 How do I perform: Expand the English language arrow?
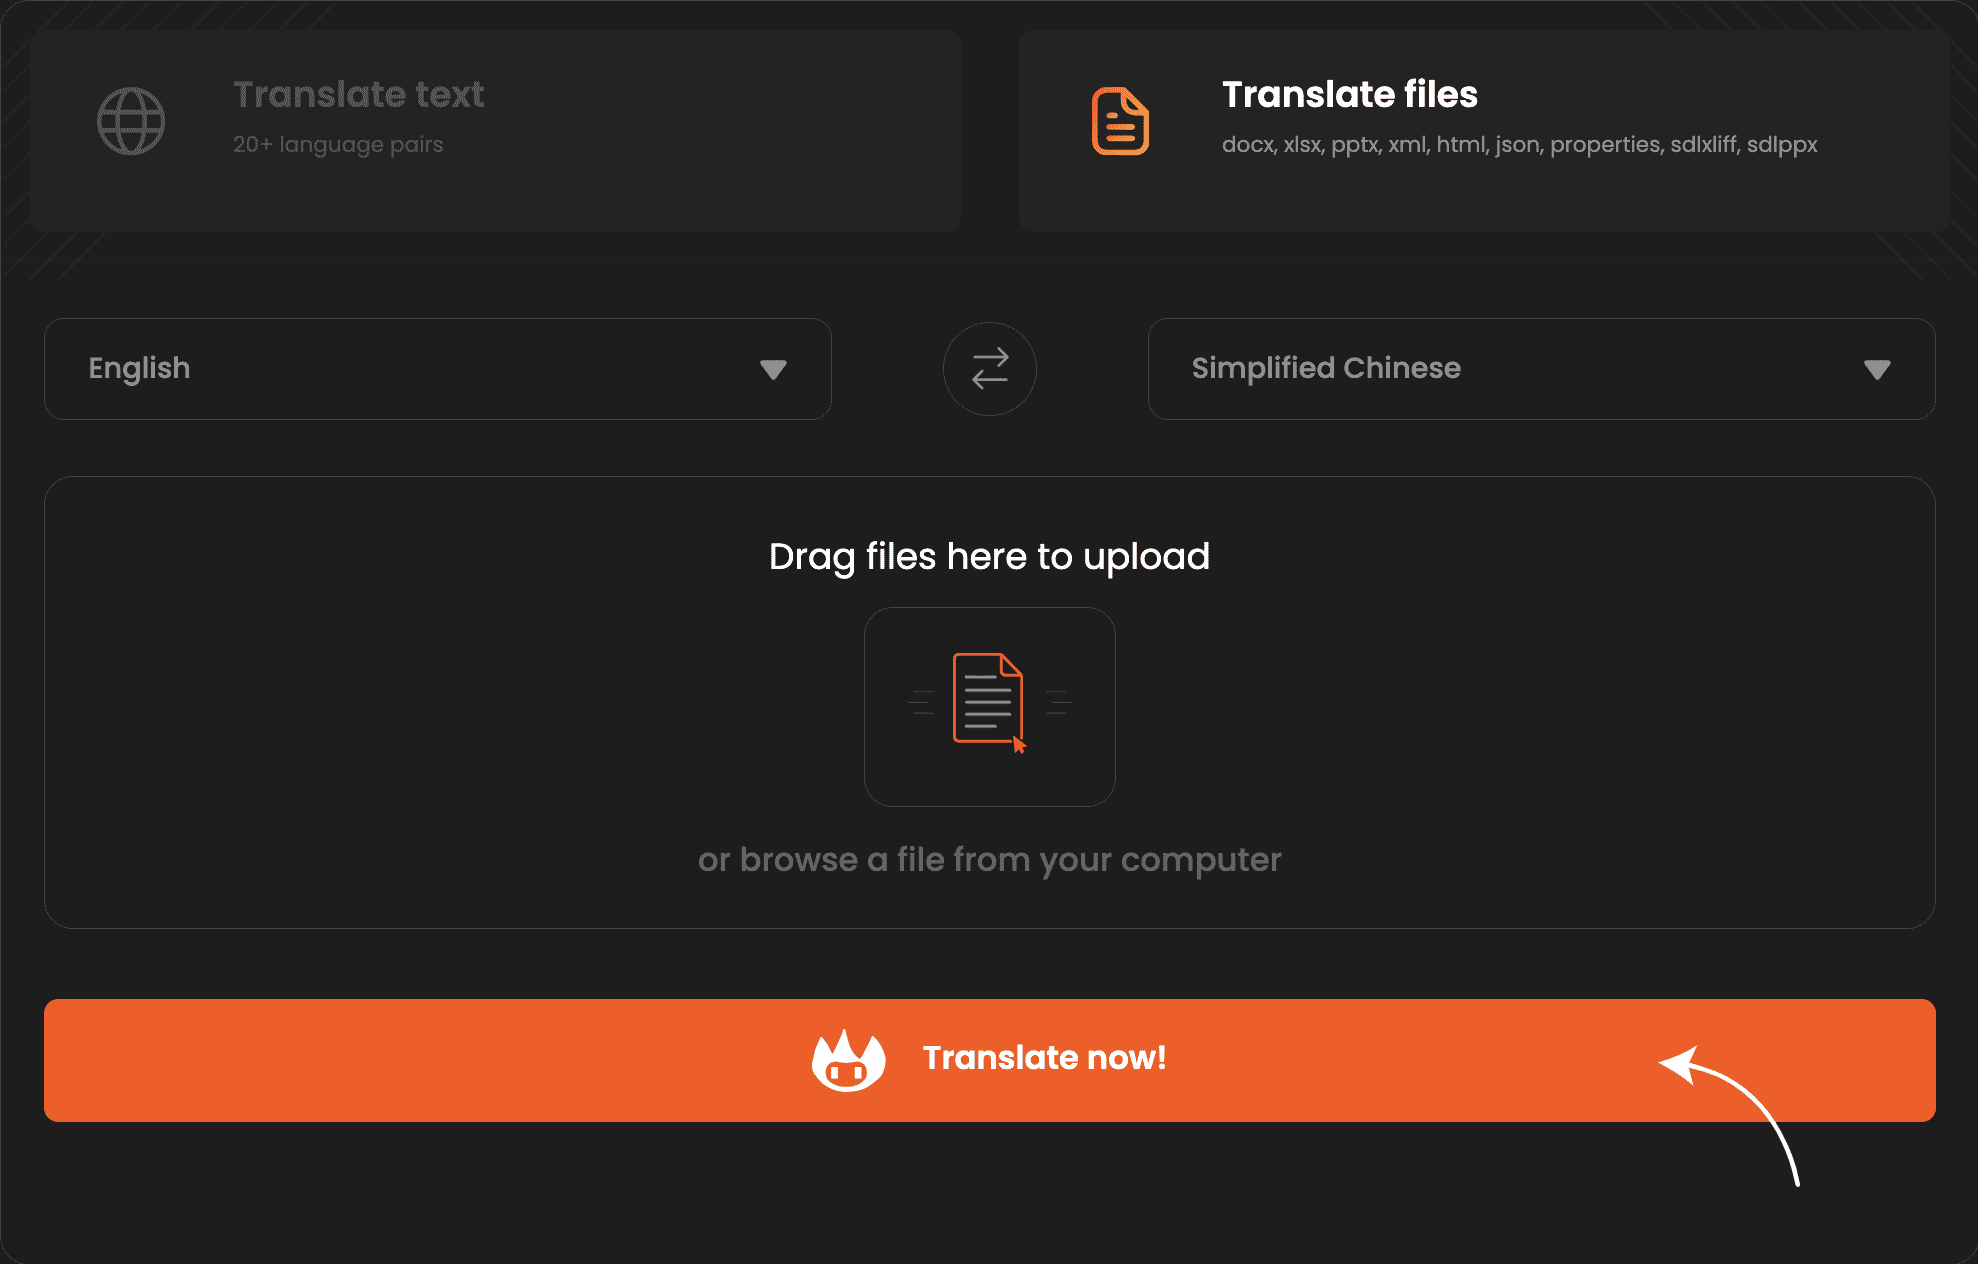[773, 370]
